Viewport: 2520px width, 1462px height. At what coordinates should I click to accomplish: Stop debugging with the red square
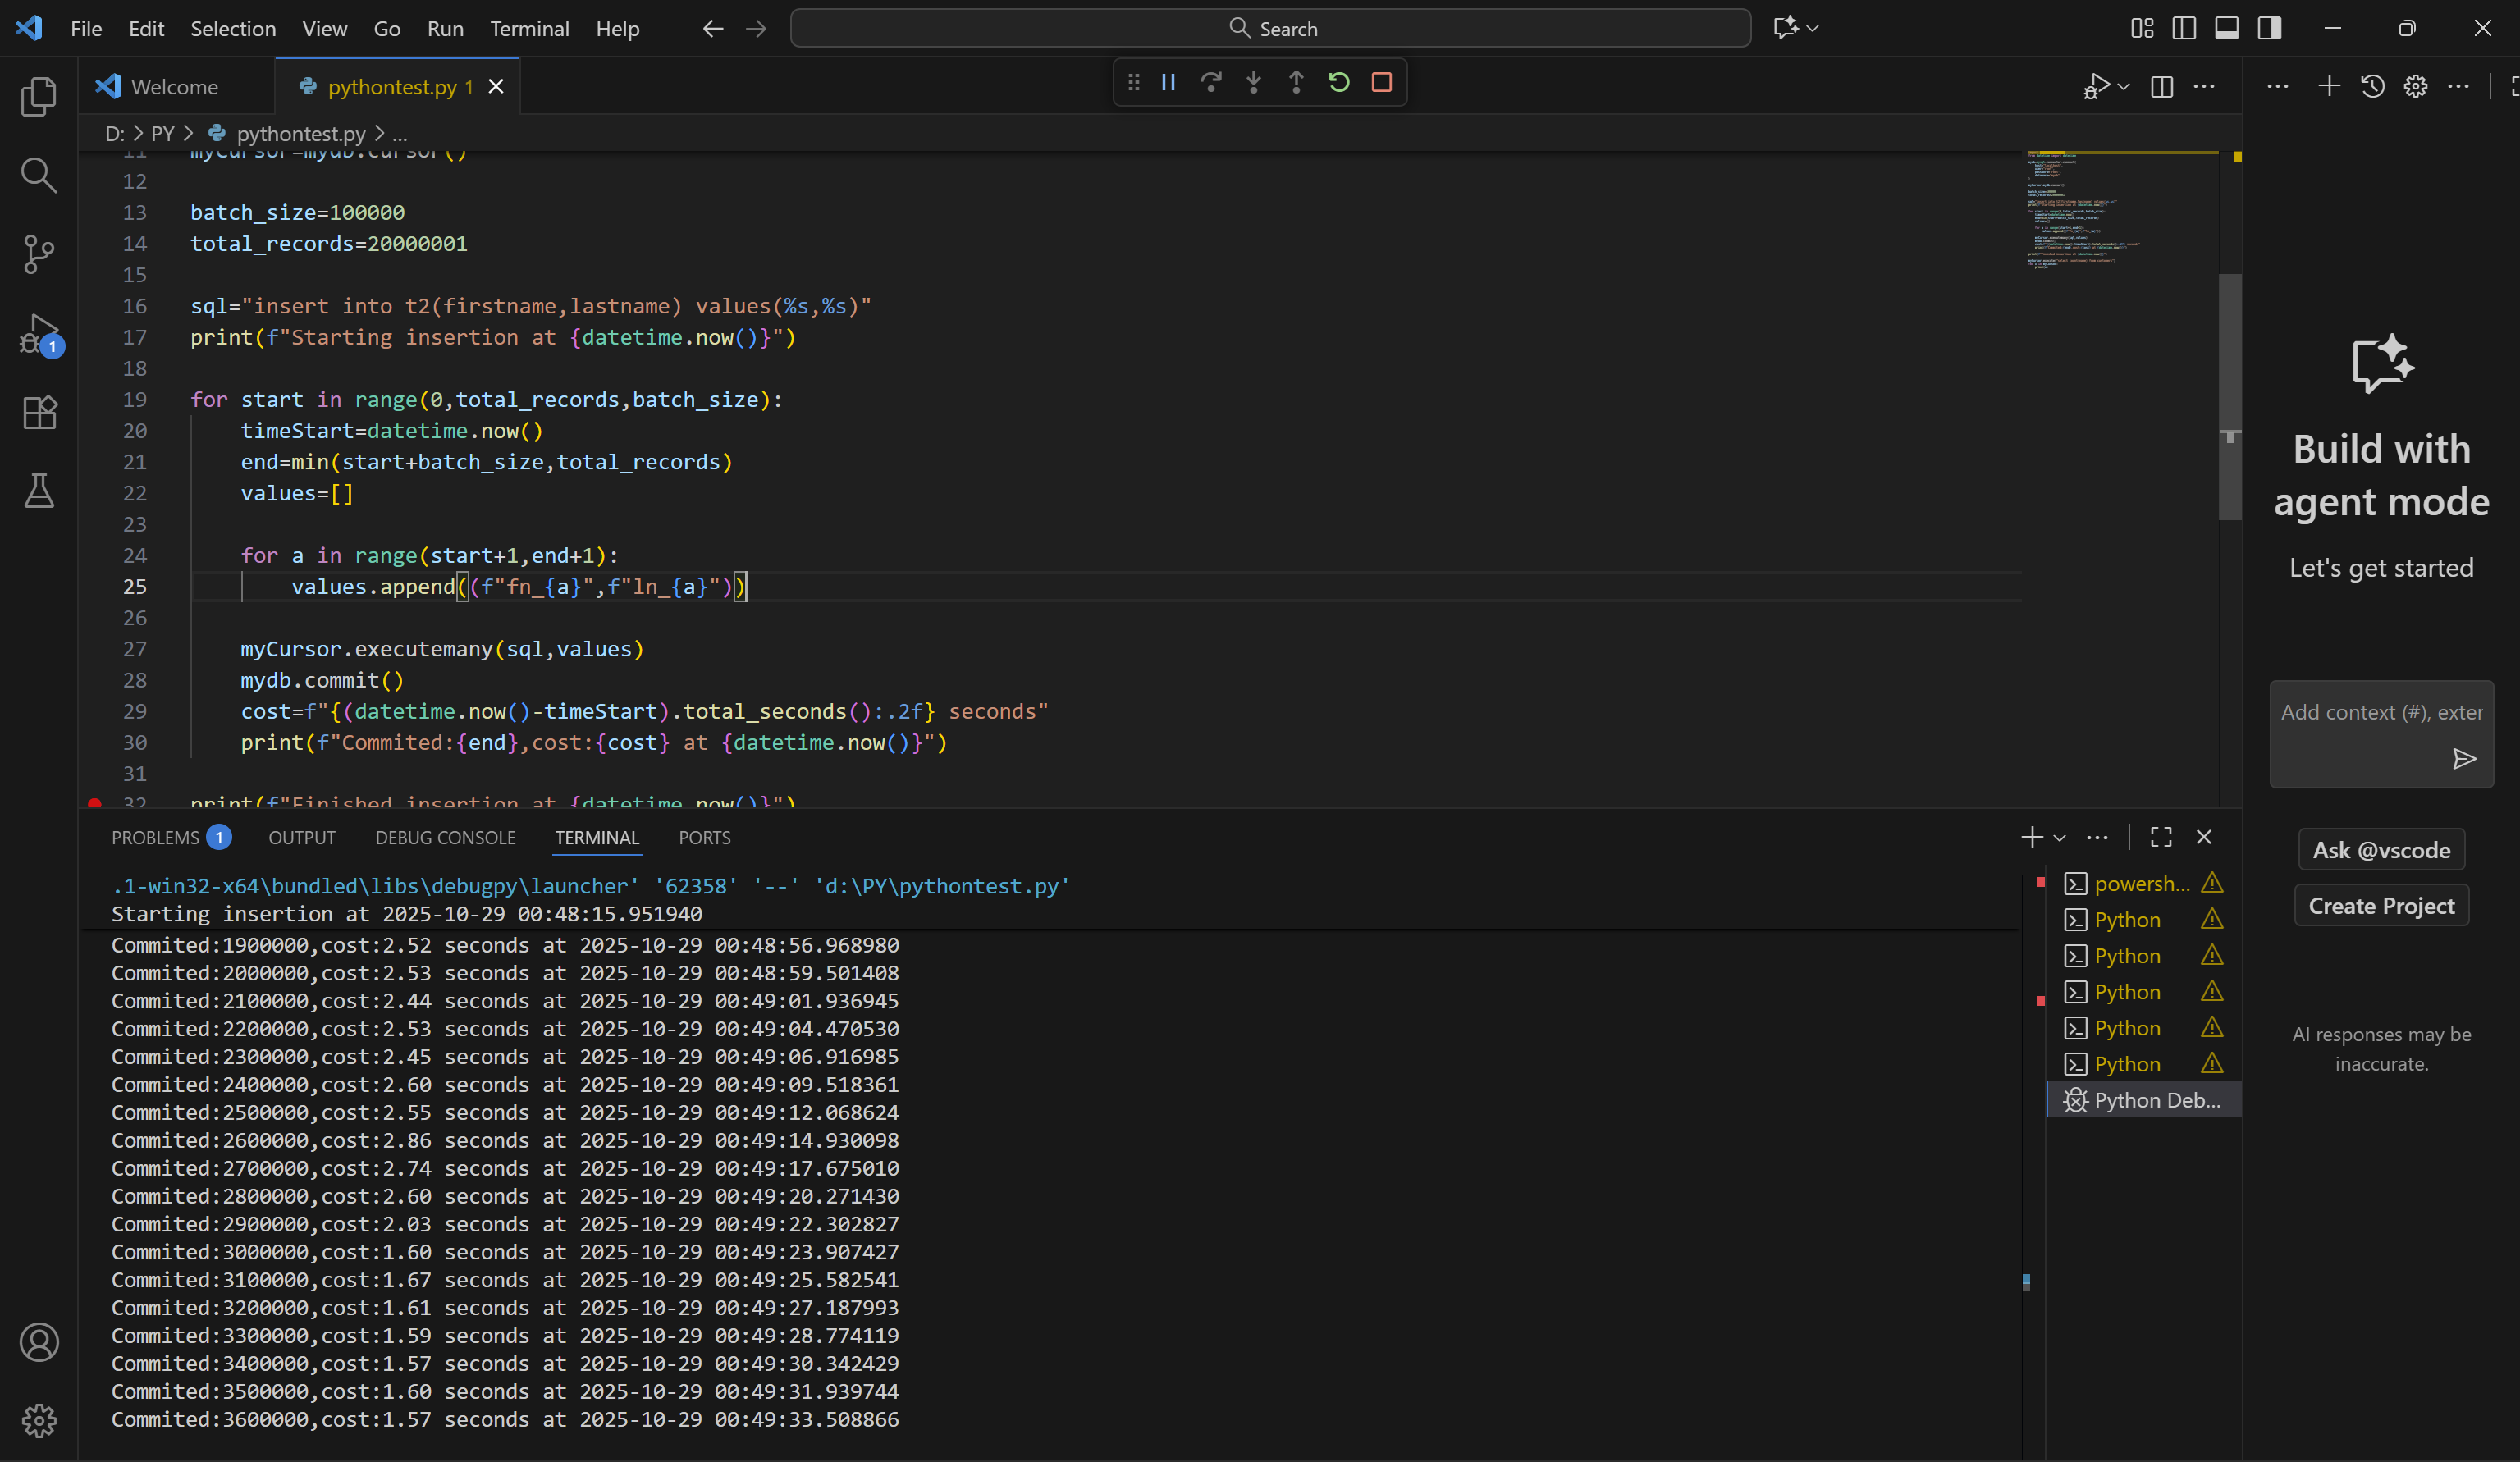tap(1381, 83)
